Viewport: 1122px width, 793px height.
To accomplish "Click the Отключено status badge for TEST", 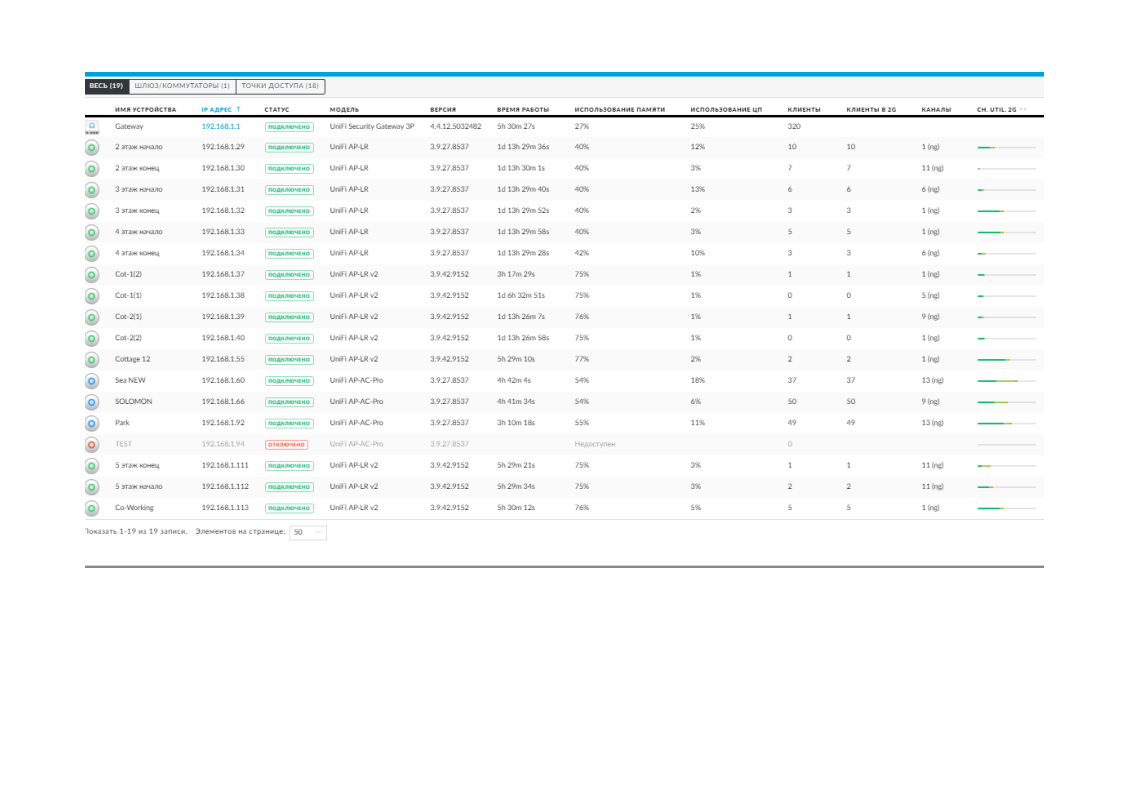I will tap(286, 444).
